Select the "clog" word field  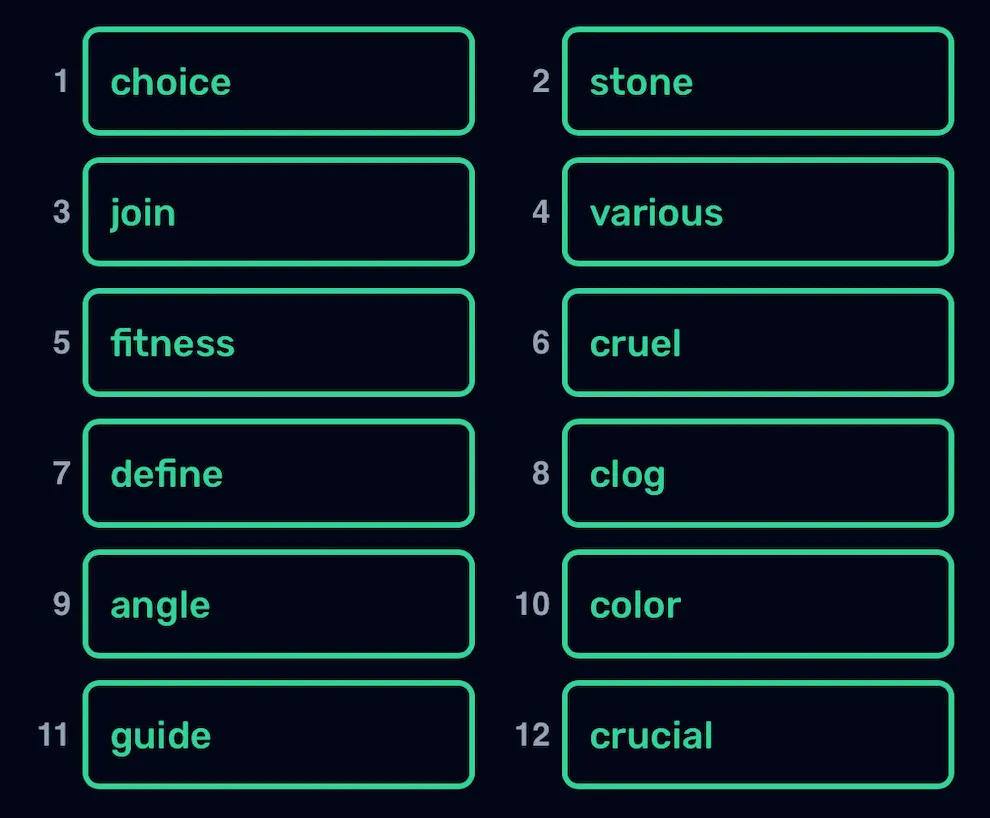tap(758, 473)
